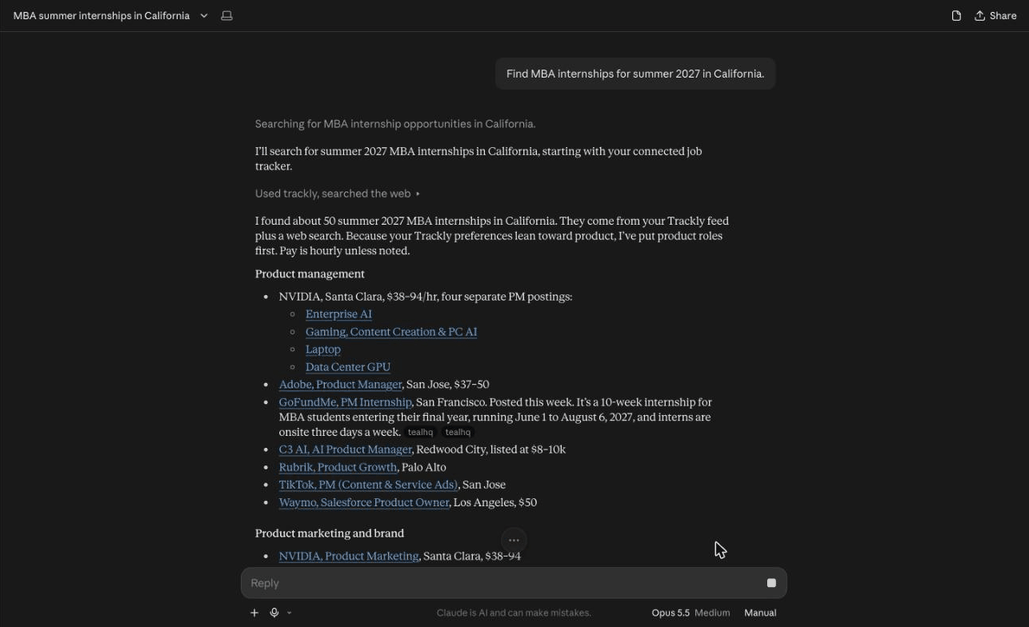Open the chat title dropdown chevron
Screen dimensions: 1029x627
204,16
